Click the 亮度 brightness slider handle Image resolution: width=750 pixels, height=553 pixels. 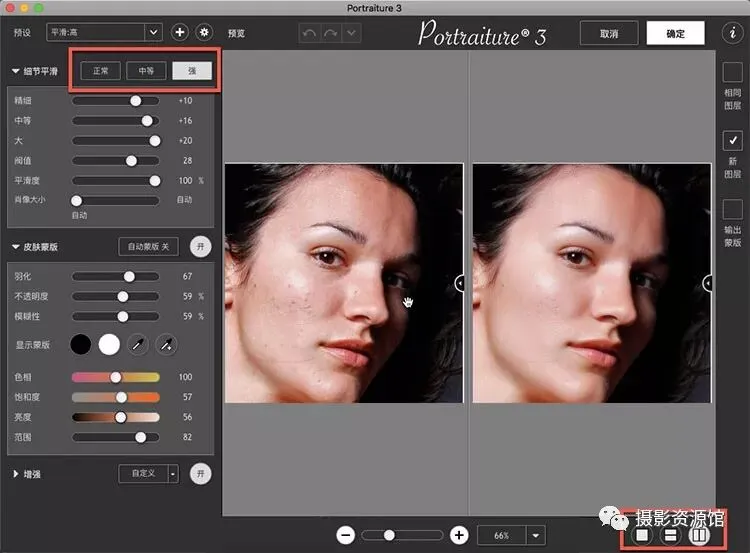121,417
